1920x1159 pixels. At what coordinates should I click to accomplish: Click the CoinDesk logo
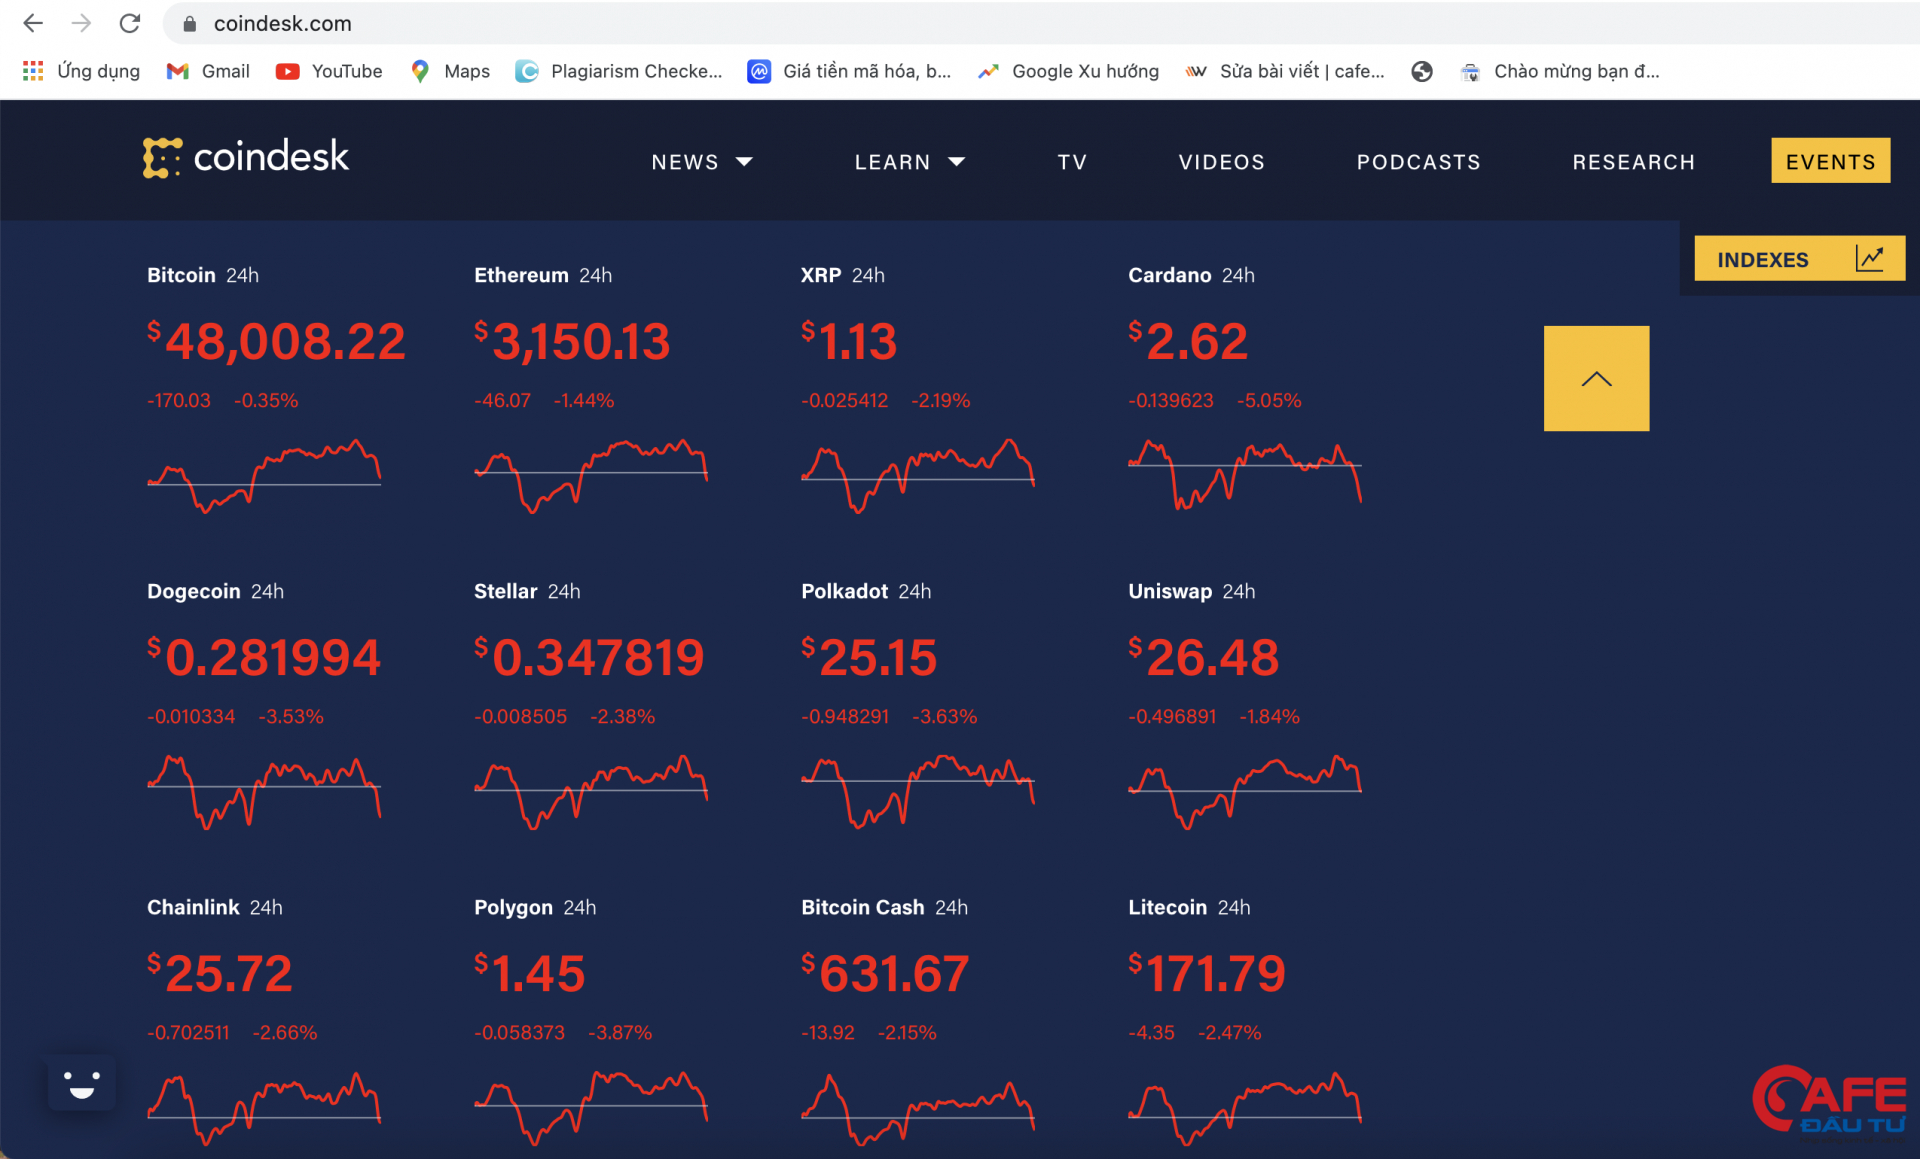[246, 157]
